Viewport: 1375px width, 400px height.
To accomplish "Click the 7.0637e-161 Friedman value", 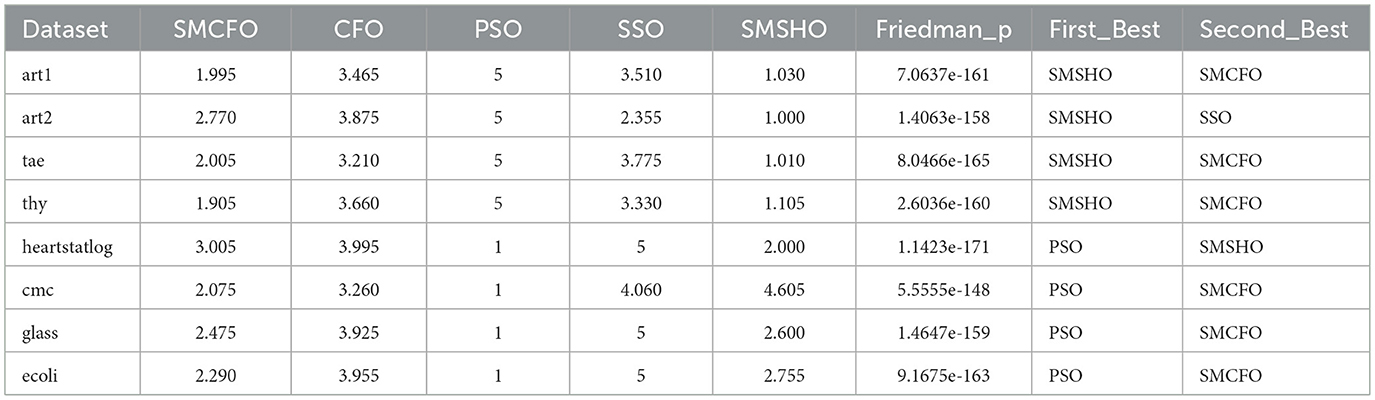I will click(x=941, y=73).
